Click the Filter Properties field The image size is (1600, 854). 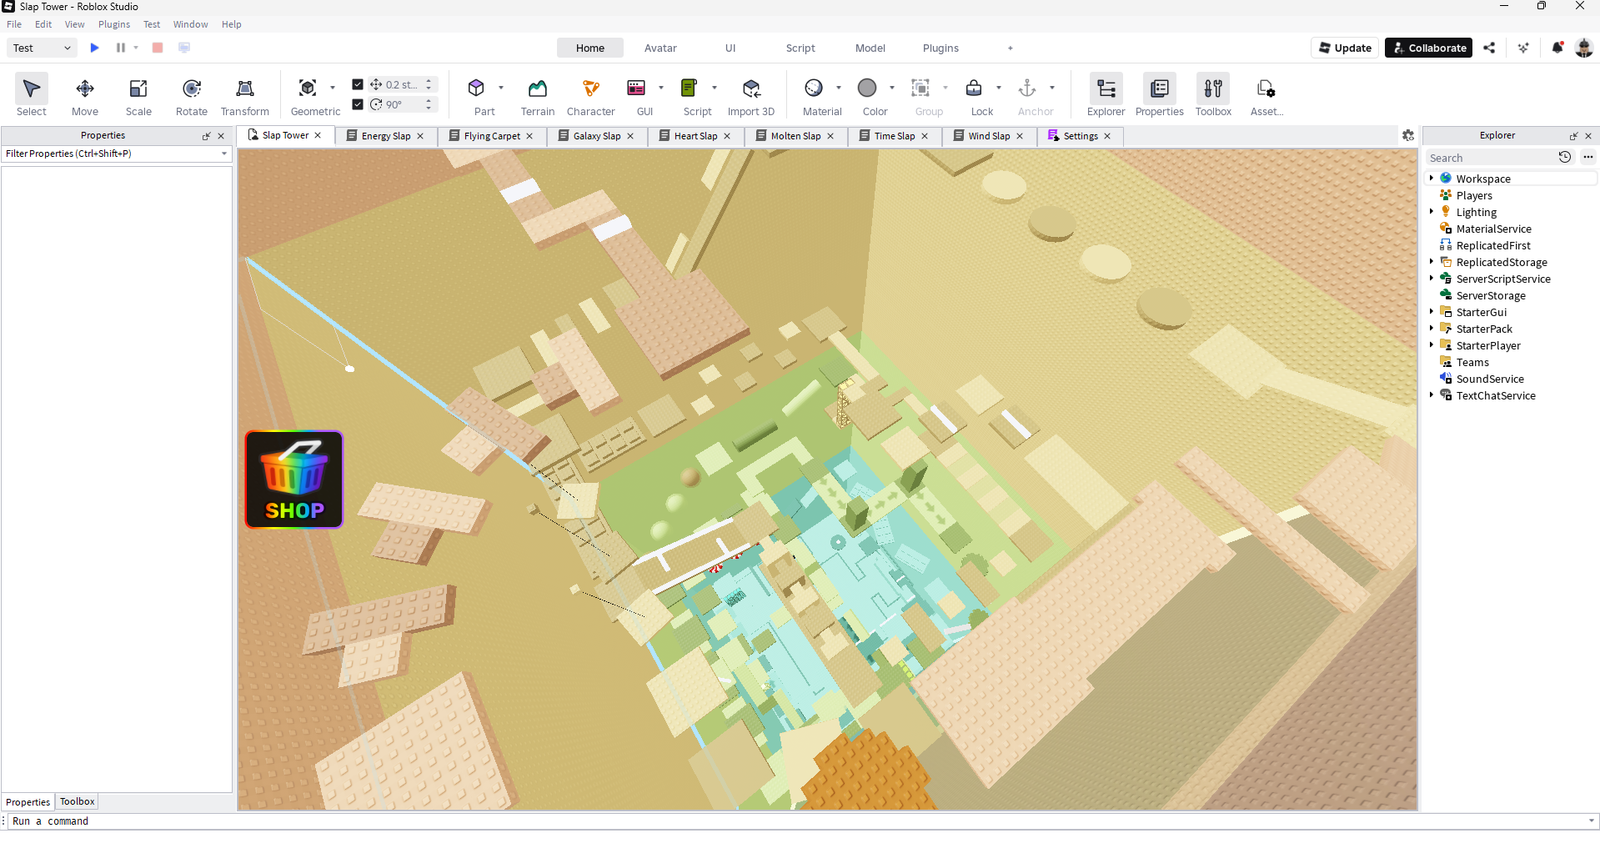tap(116, 154)
